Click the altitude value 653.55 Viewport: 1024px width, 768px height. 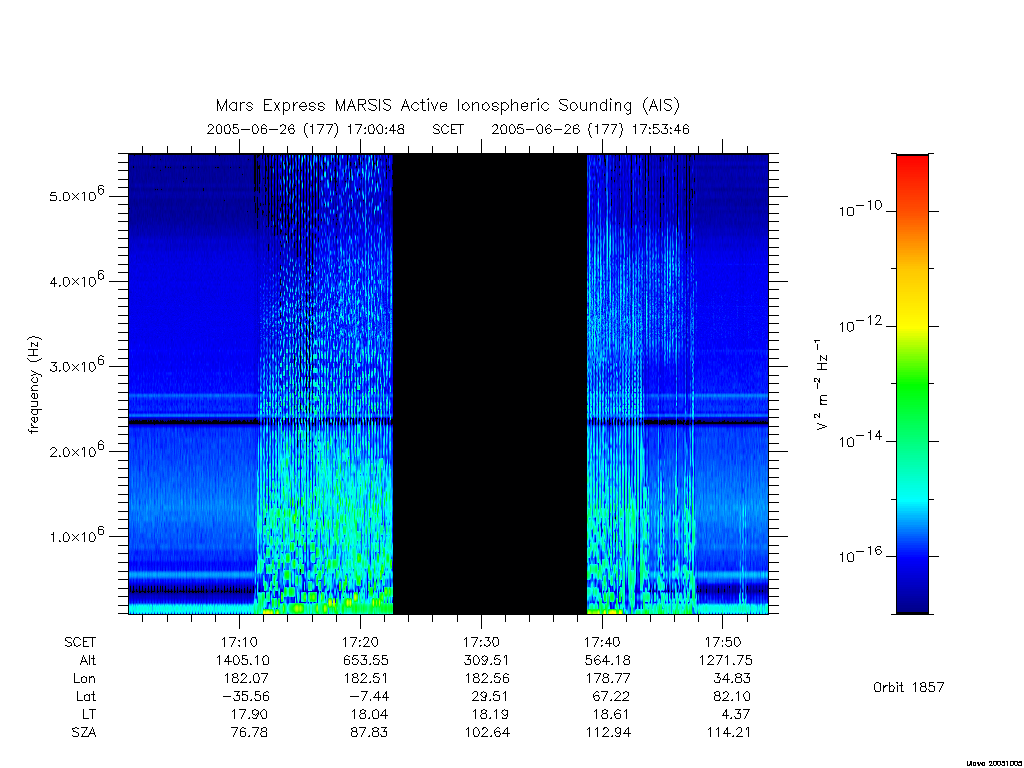coord(365,660)
